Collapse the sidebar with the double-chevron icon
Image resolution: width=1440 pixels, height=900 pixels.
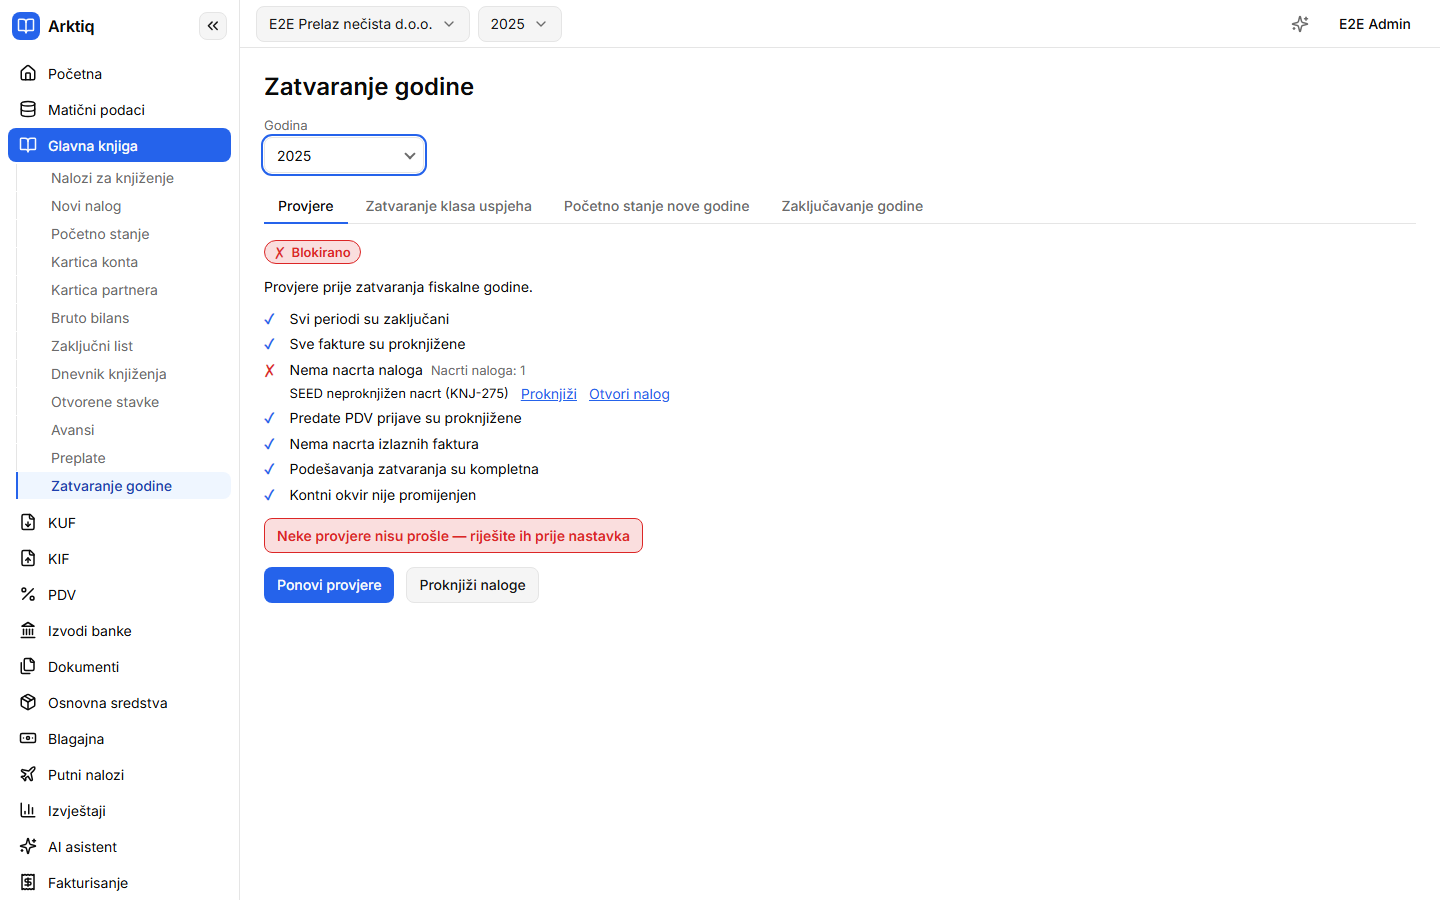(x=213, y=26)
